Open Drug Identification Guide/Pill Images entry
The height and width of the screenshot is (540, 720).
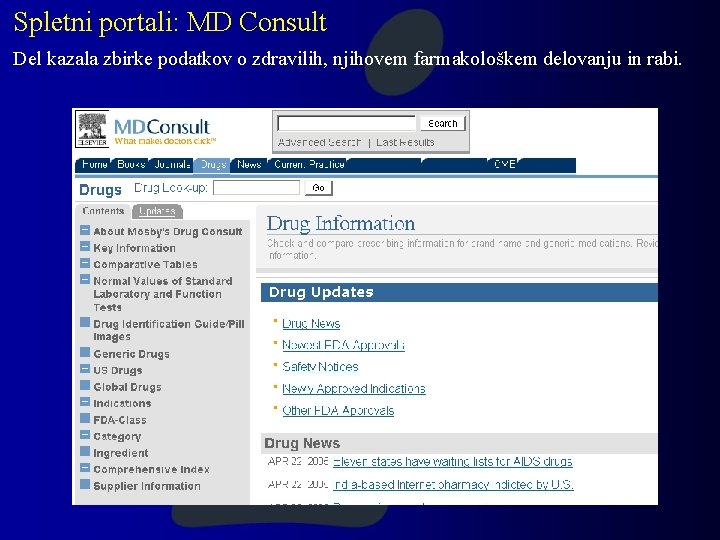tap(169, 330)
